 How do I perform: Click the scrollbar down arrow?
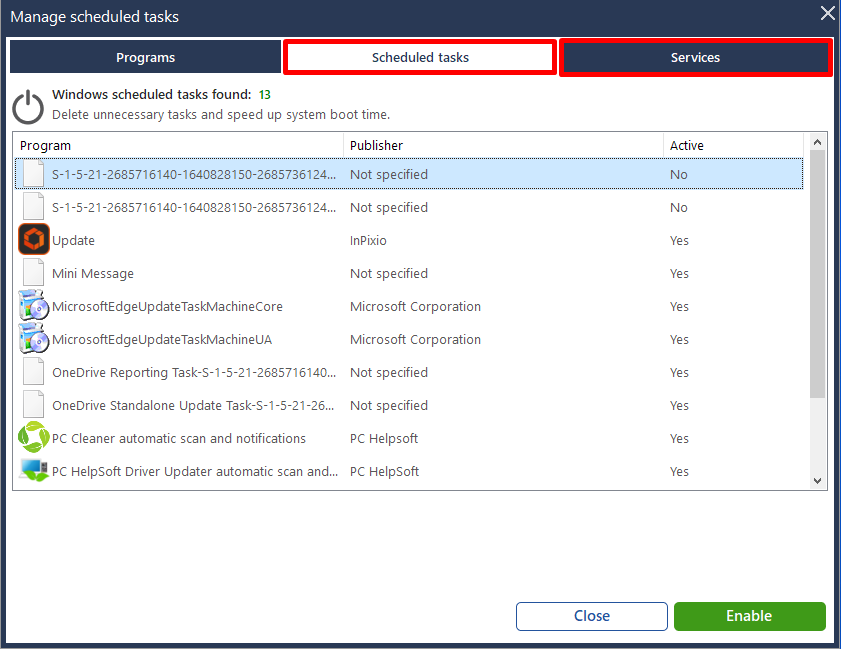click(x=817, y=481)
